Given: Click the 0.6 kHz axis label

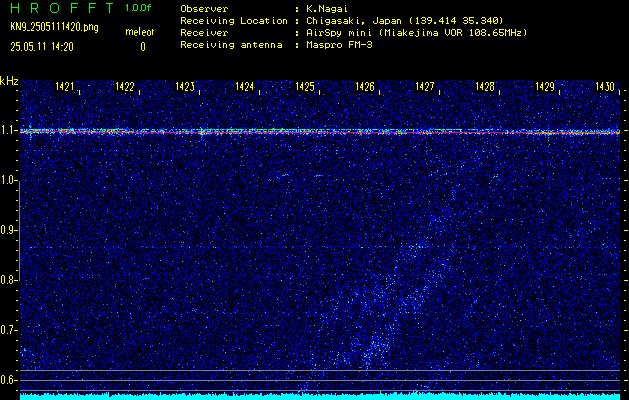Looking at the screenshot, I should [x=8, y=380].
